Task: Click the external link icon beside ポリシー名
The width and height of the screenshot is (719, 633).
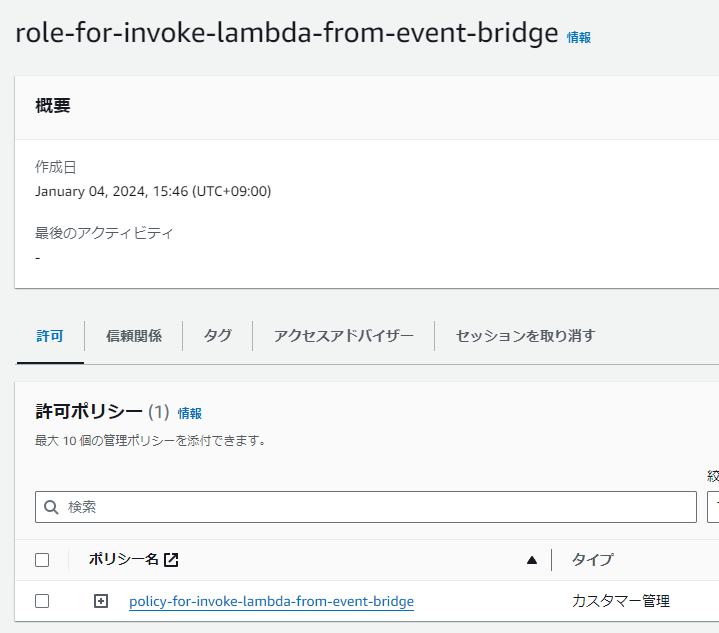Action: [171, 560]
